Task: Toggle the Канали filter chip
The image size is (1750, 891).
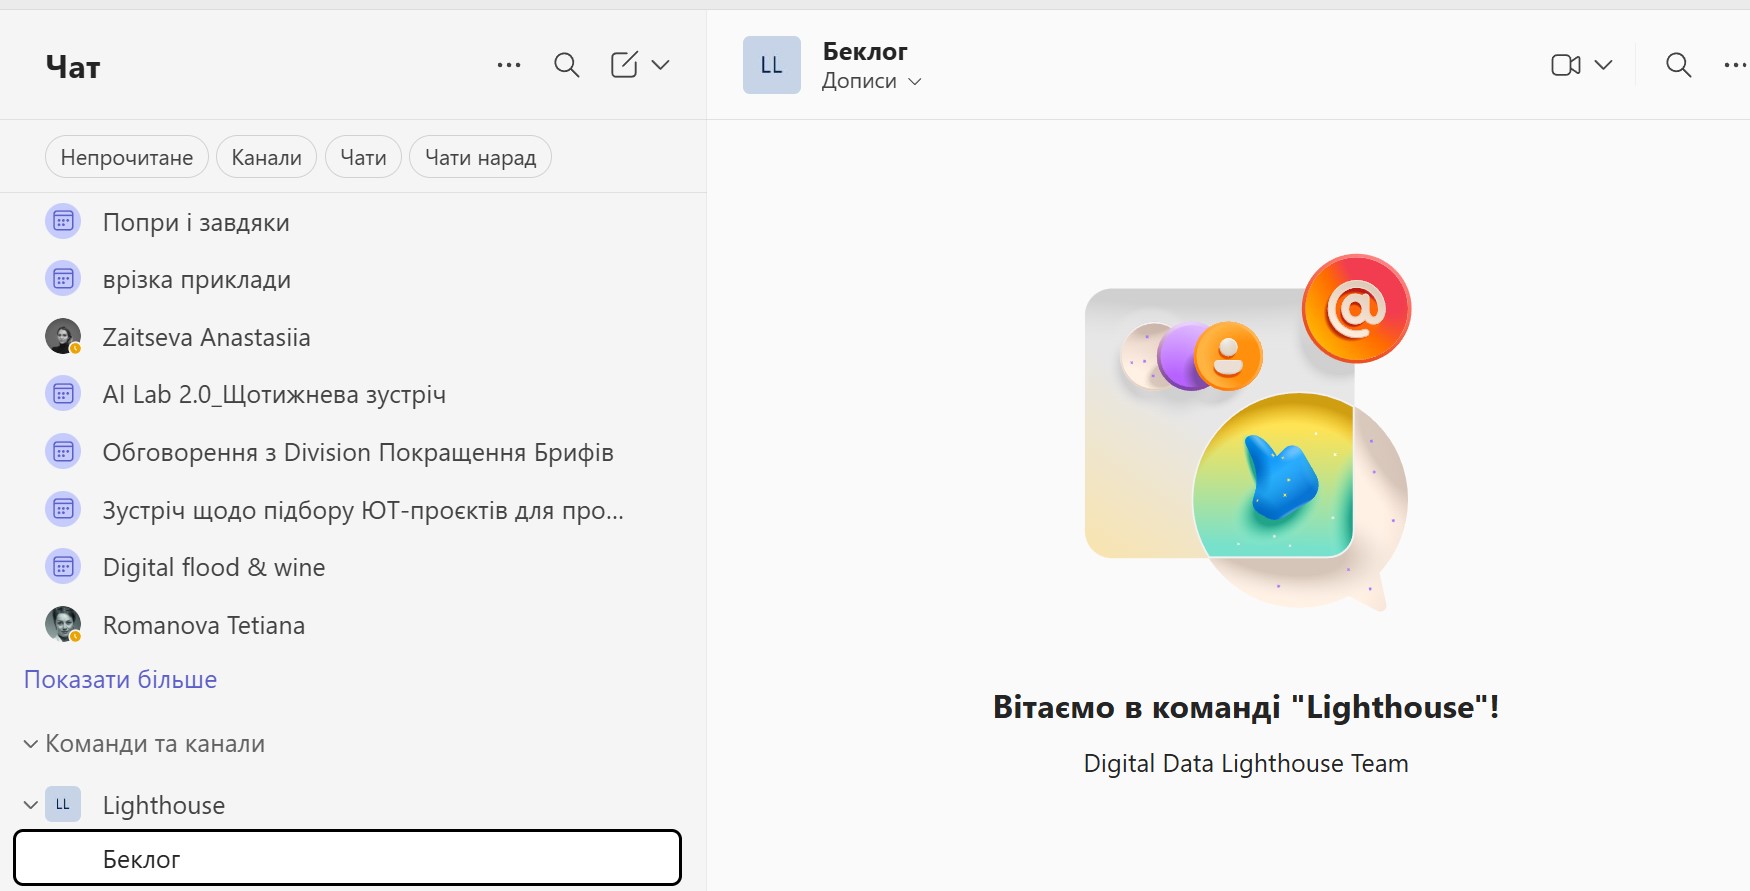Action: (266, 157)
